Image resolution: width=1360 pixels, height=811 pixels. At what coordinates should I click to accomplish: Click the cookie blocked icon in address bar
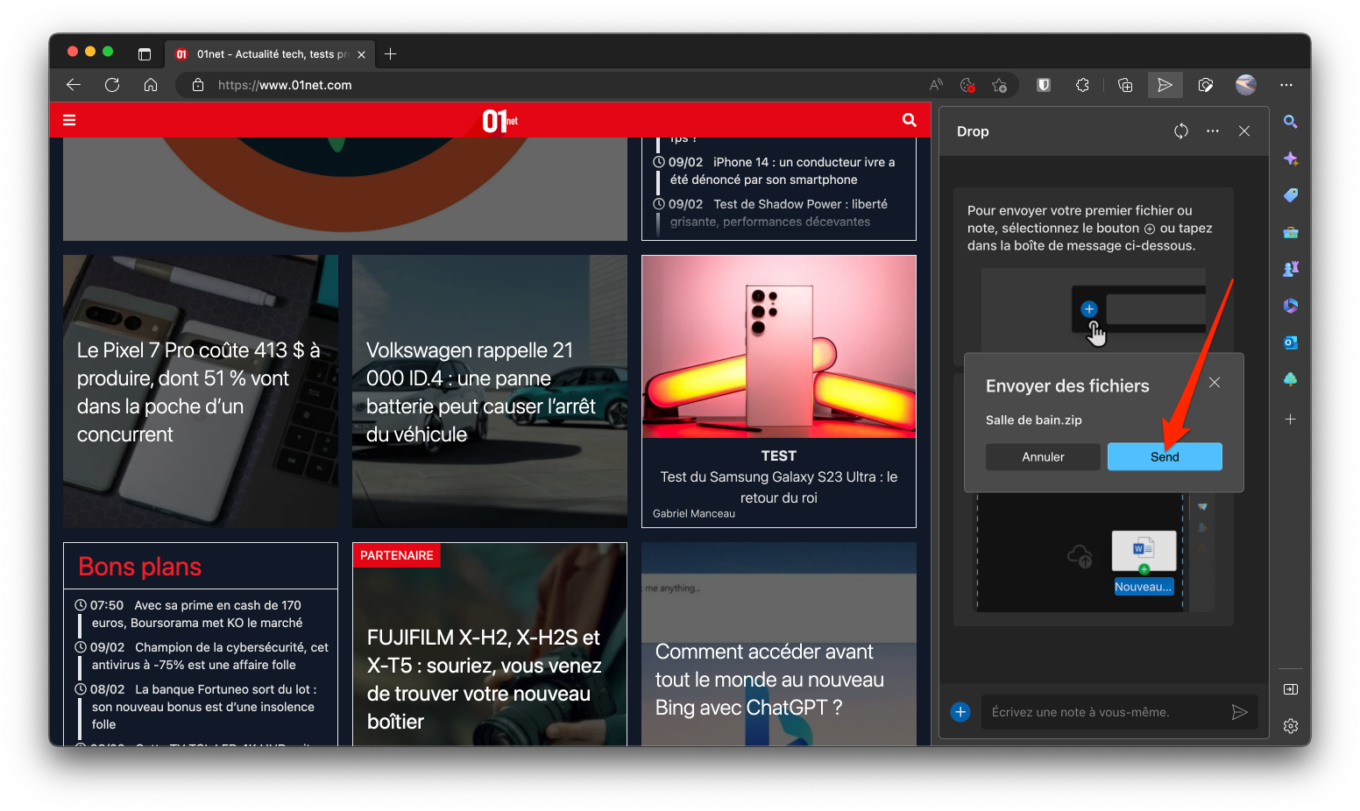click(x=967, y=85)
